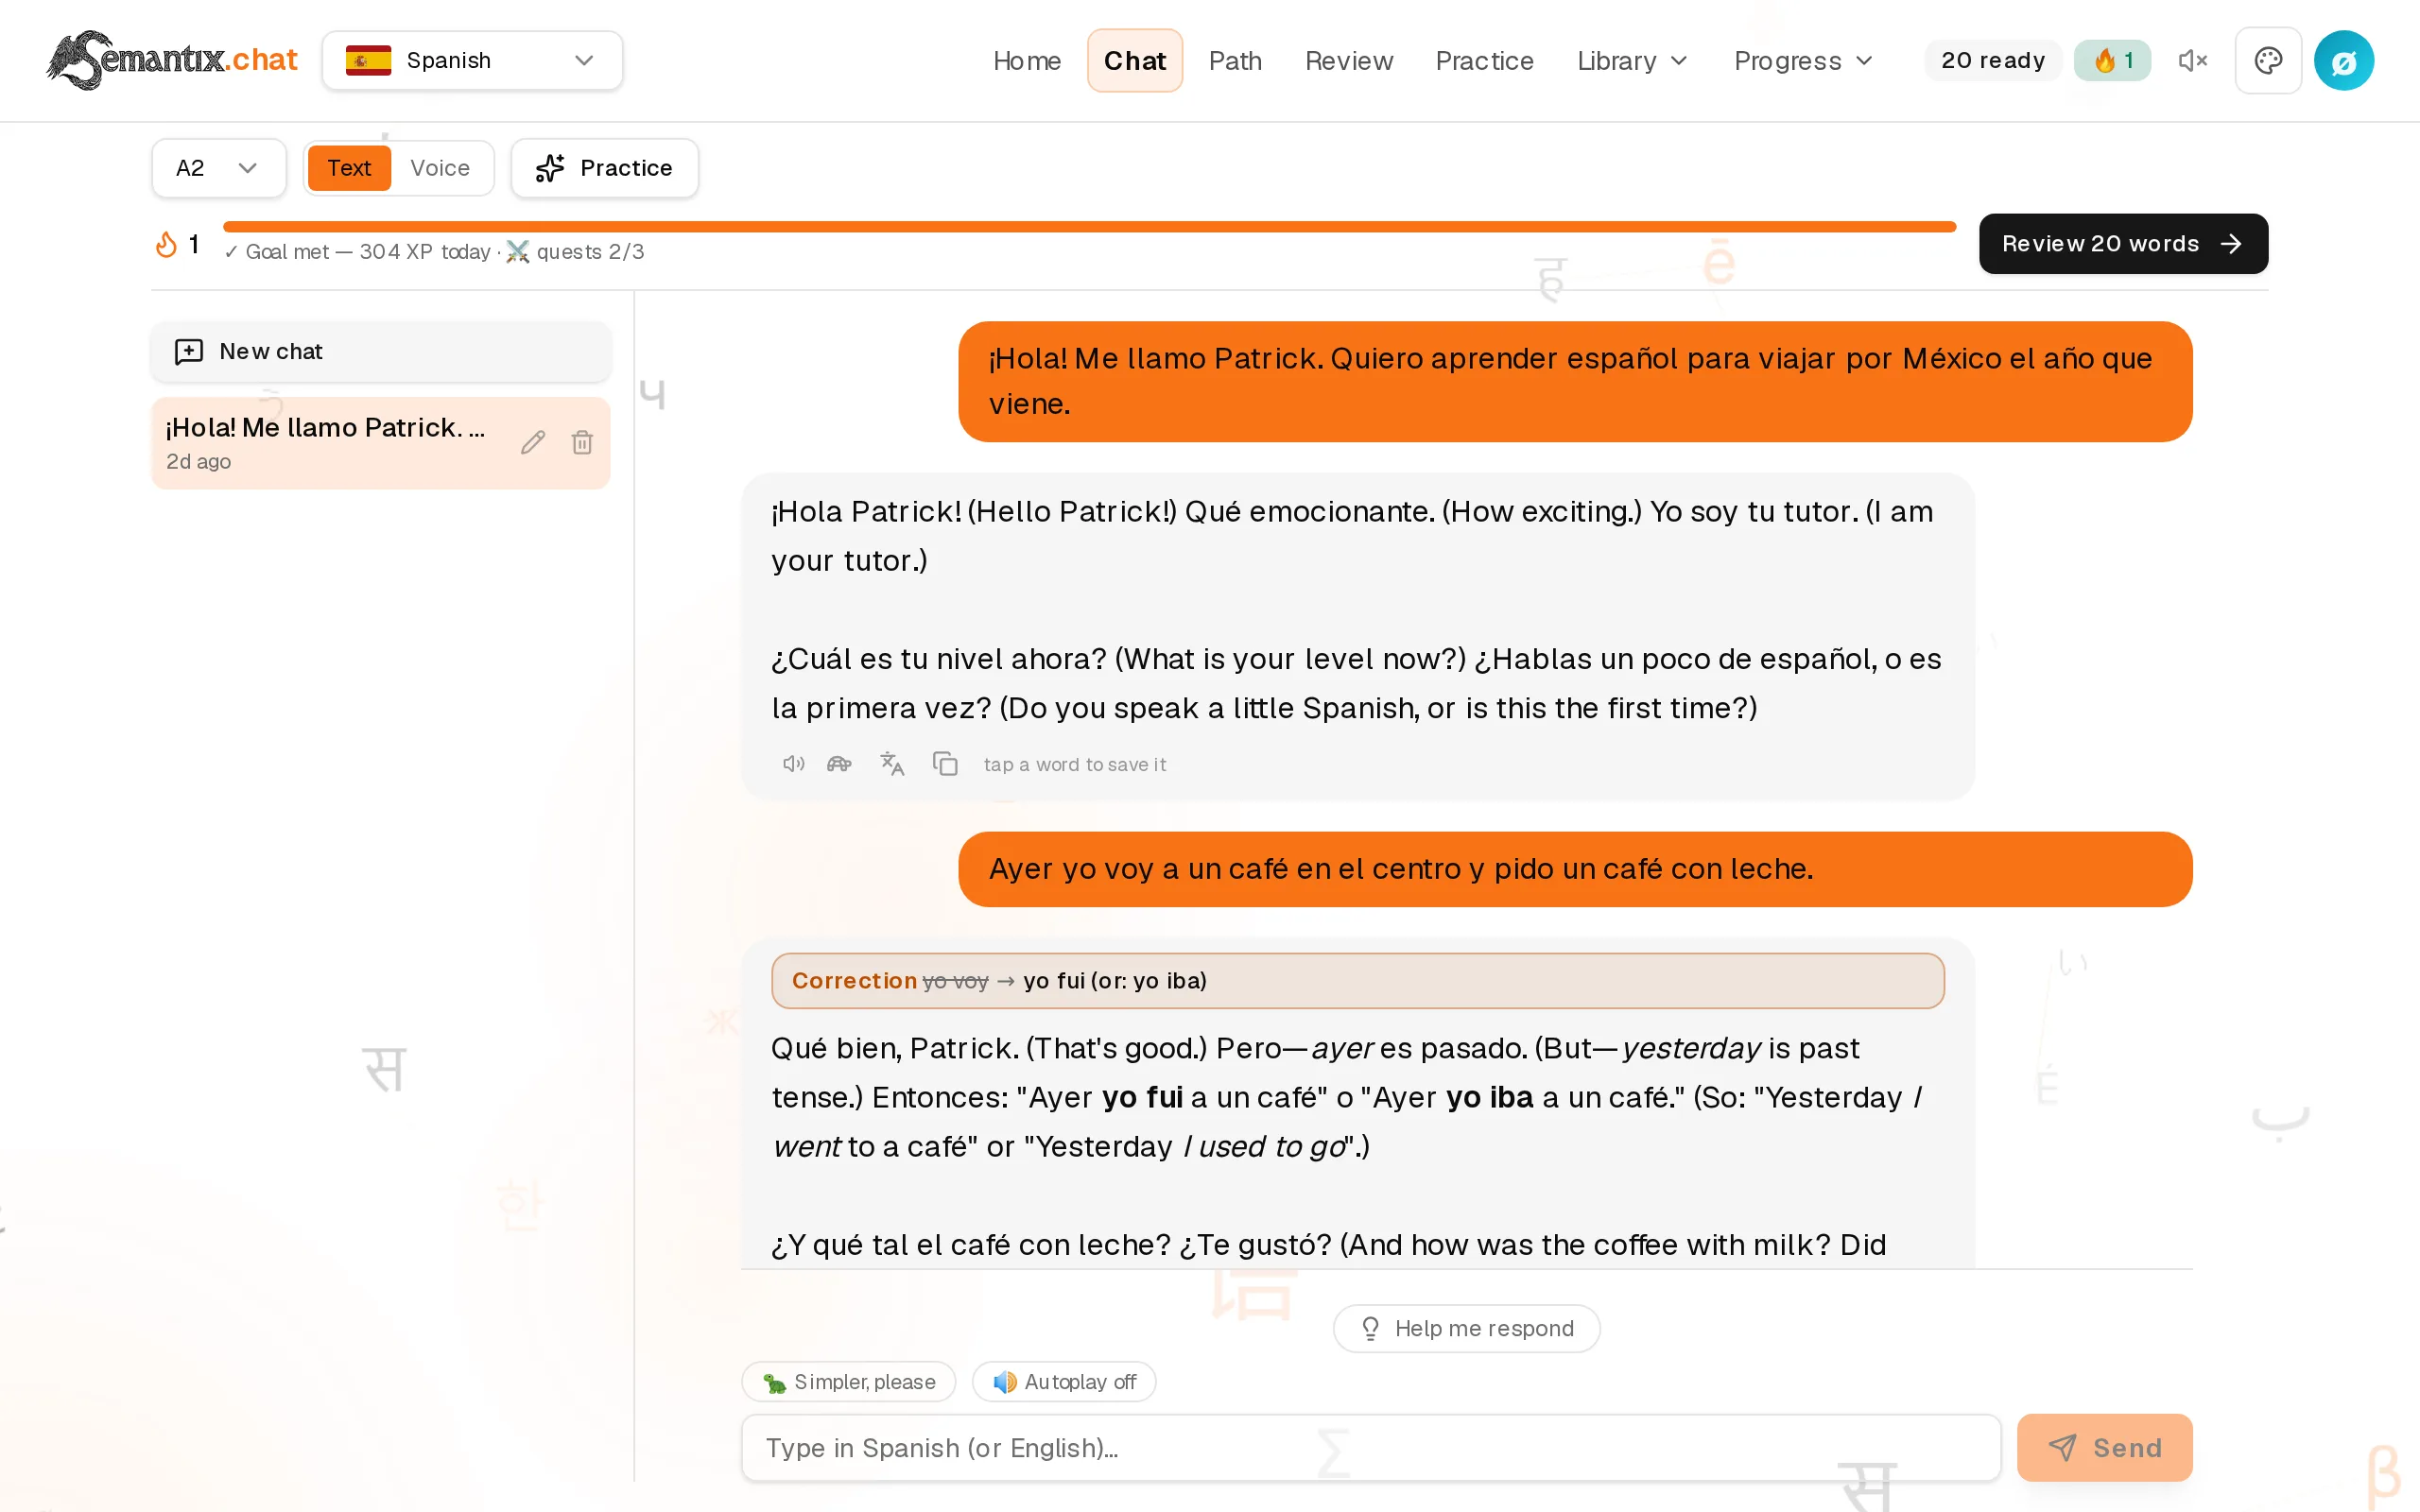Screen dimensions: 2420x1512
Task: Rename chat with the pencil icon
Action: click(x=533, y=442)
